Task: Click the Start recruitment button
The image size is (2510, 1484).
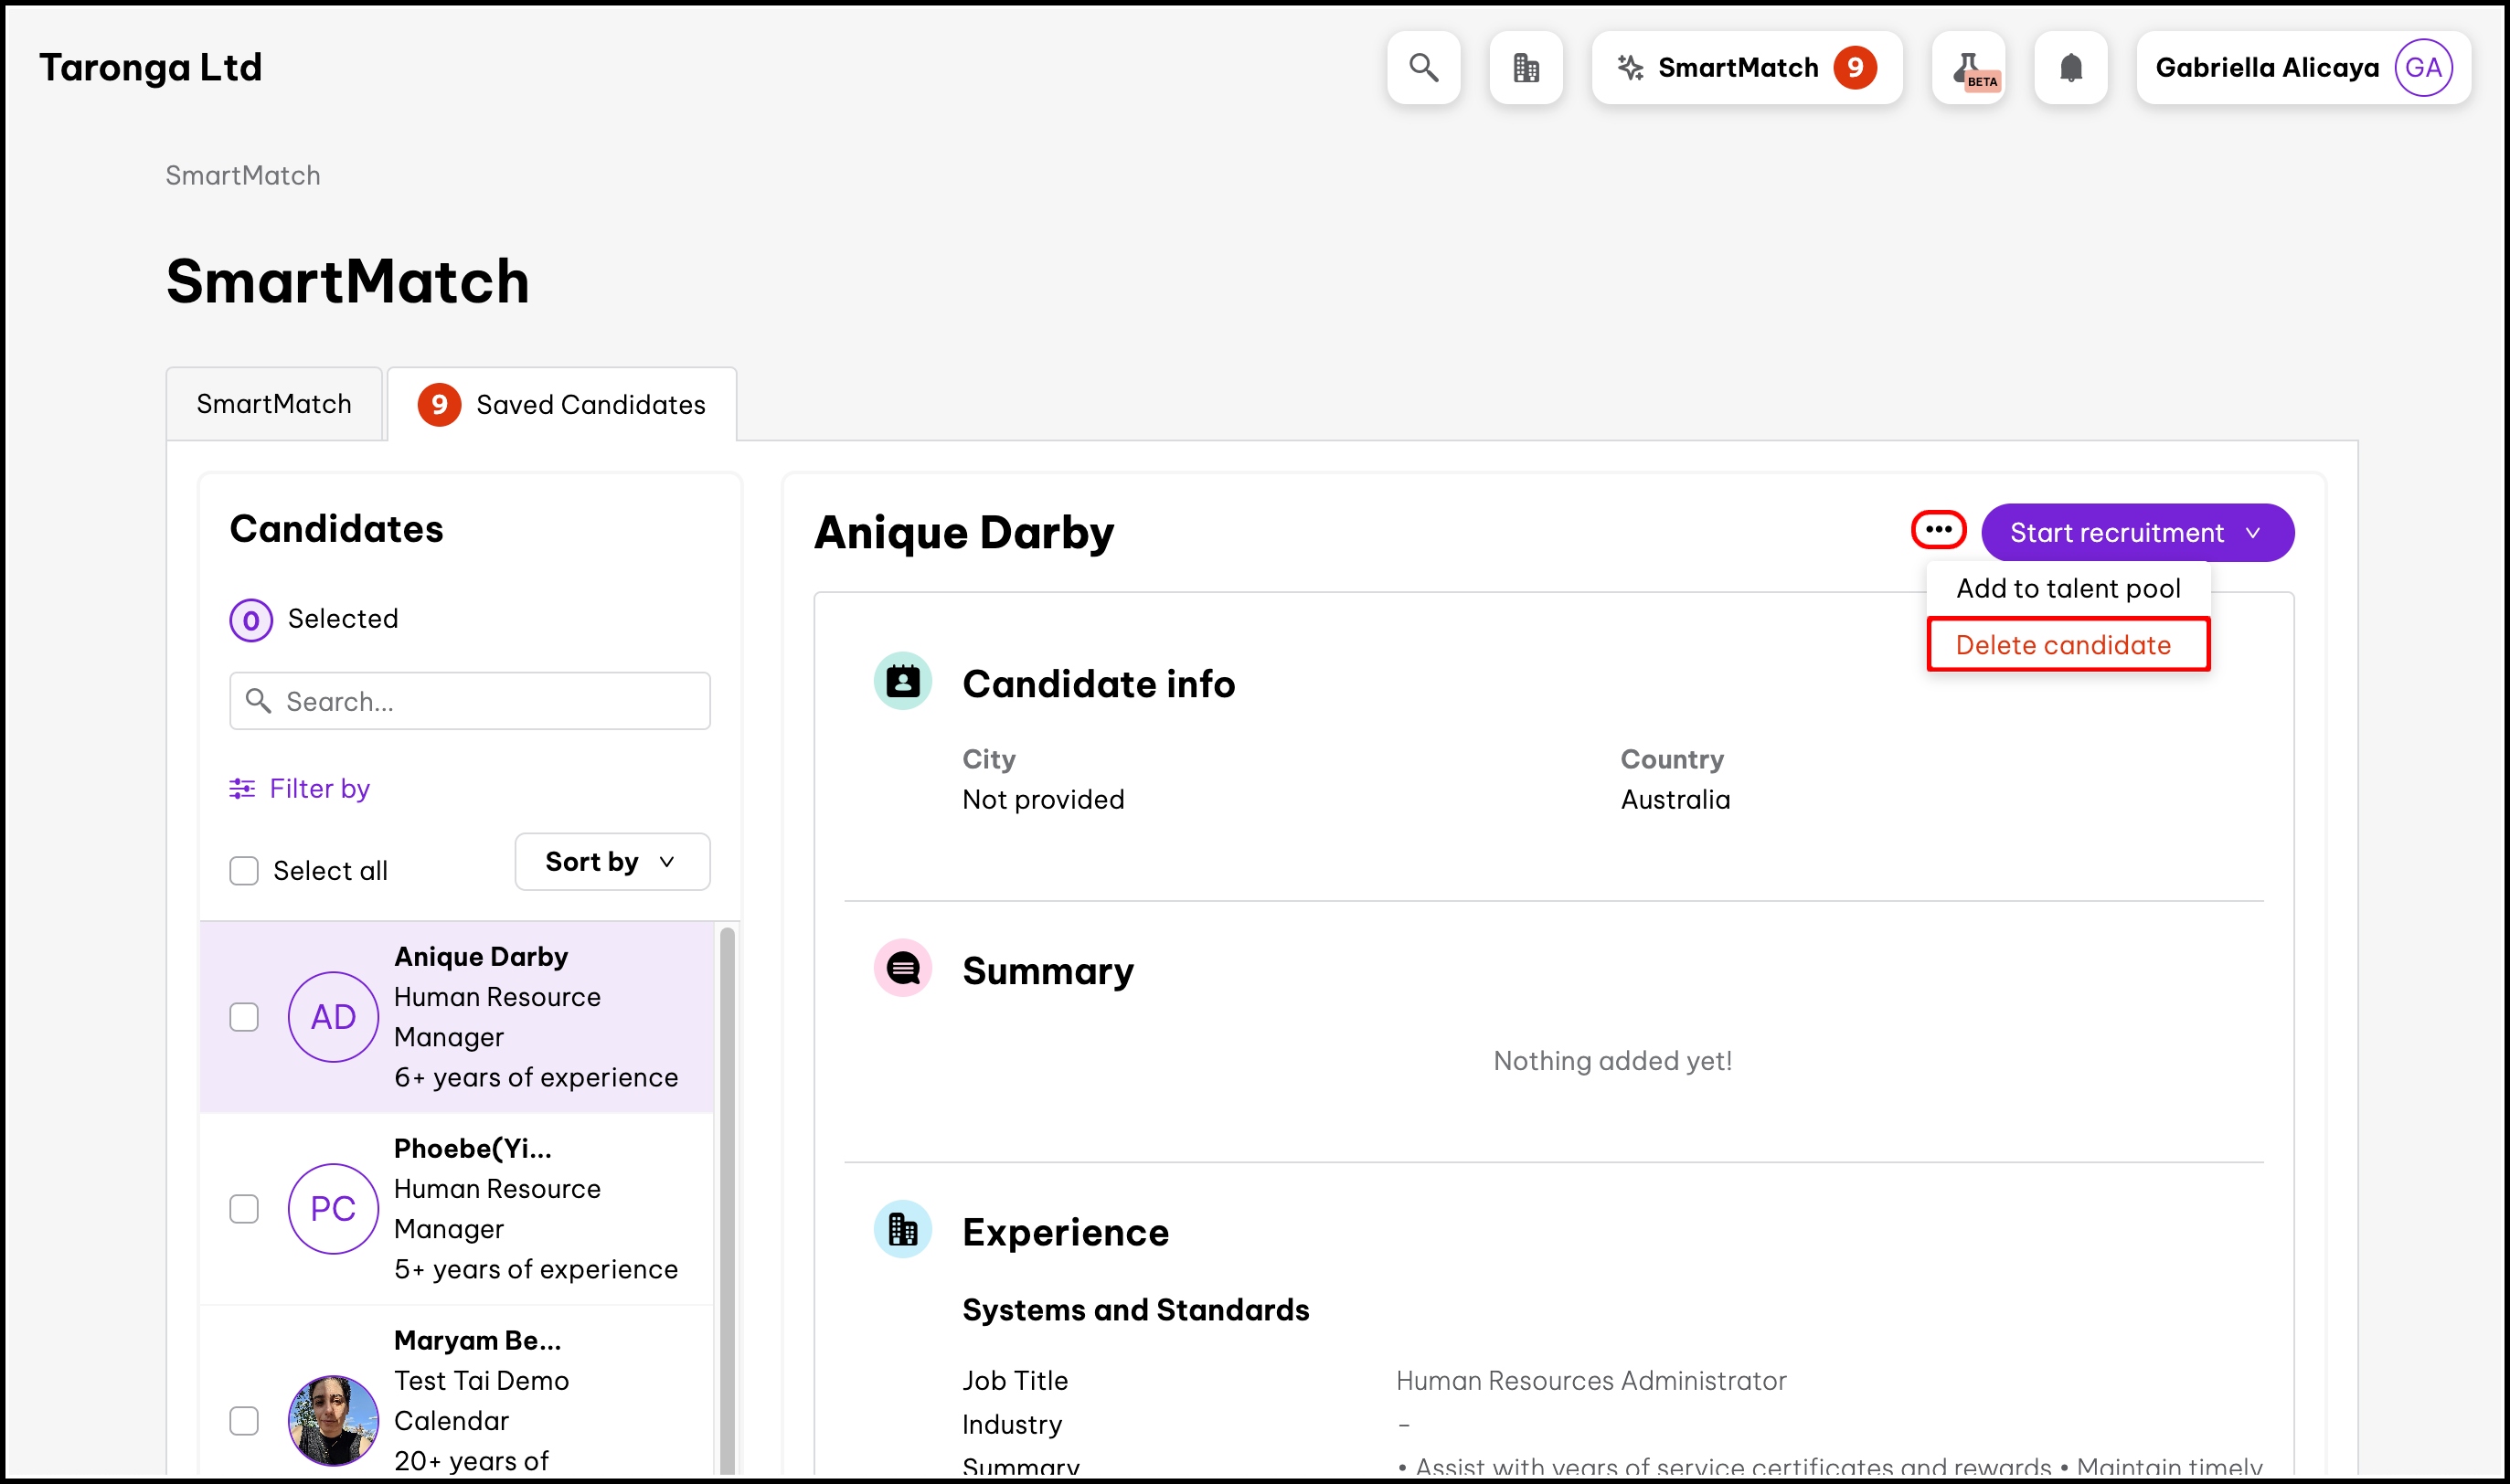Action: [x=2138, y=533]
